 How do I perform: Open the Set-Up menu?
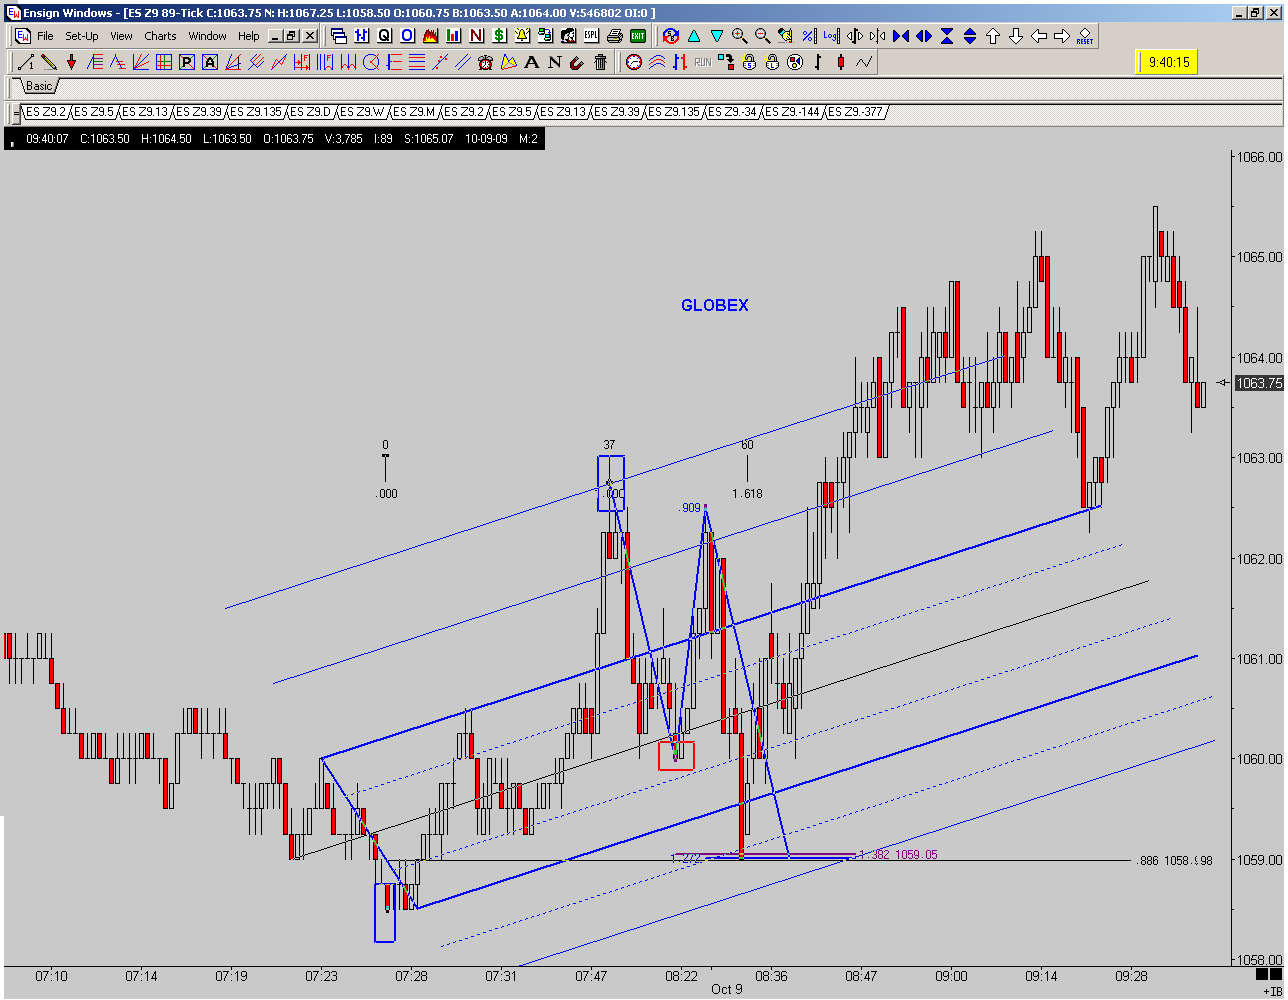(82, 36)
